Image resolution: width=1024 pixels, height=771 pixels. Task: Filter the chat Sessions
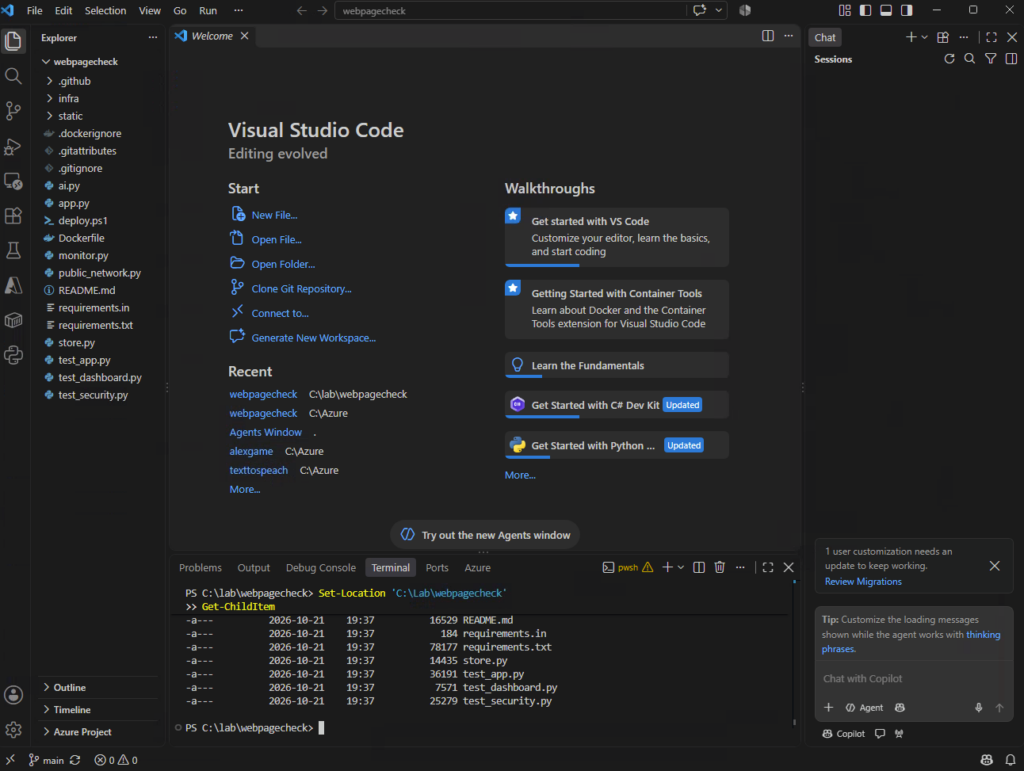pos(991,59)
